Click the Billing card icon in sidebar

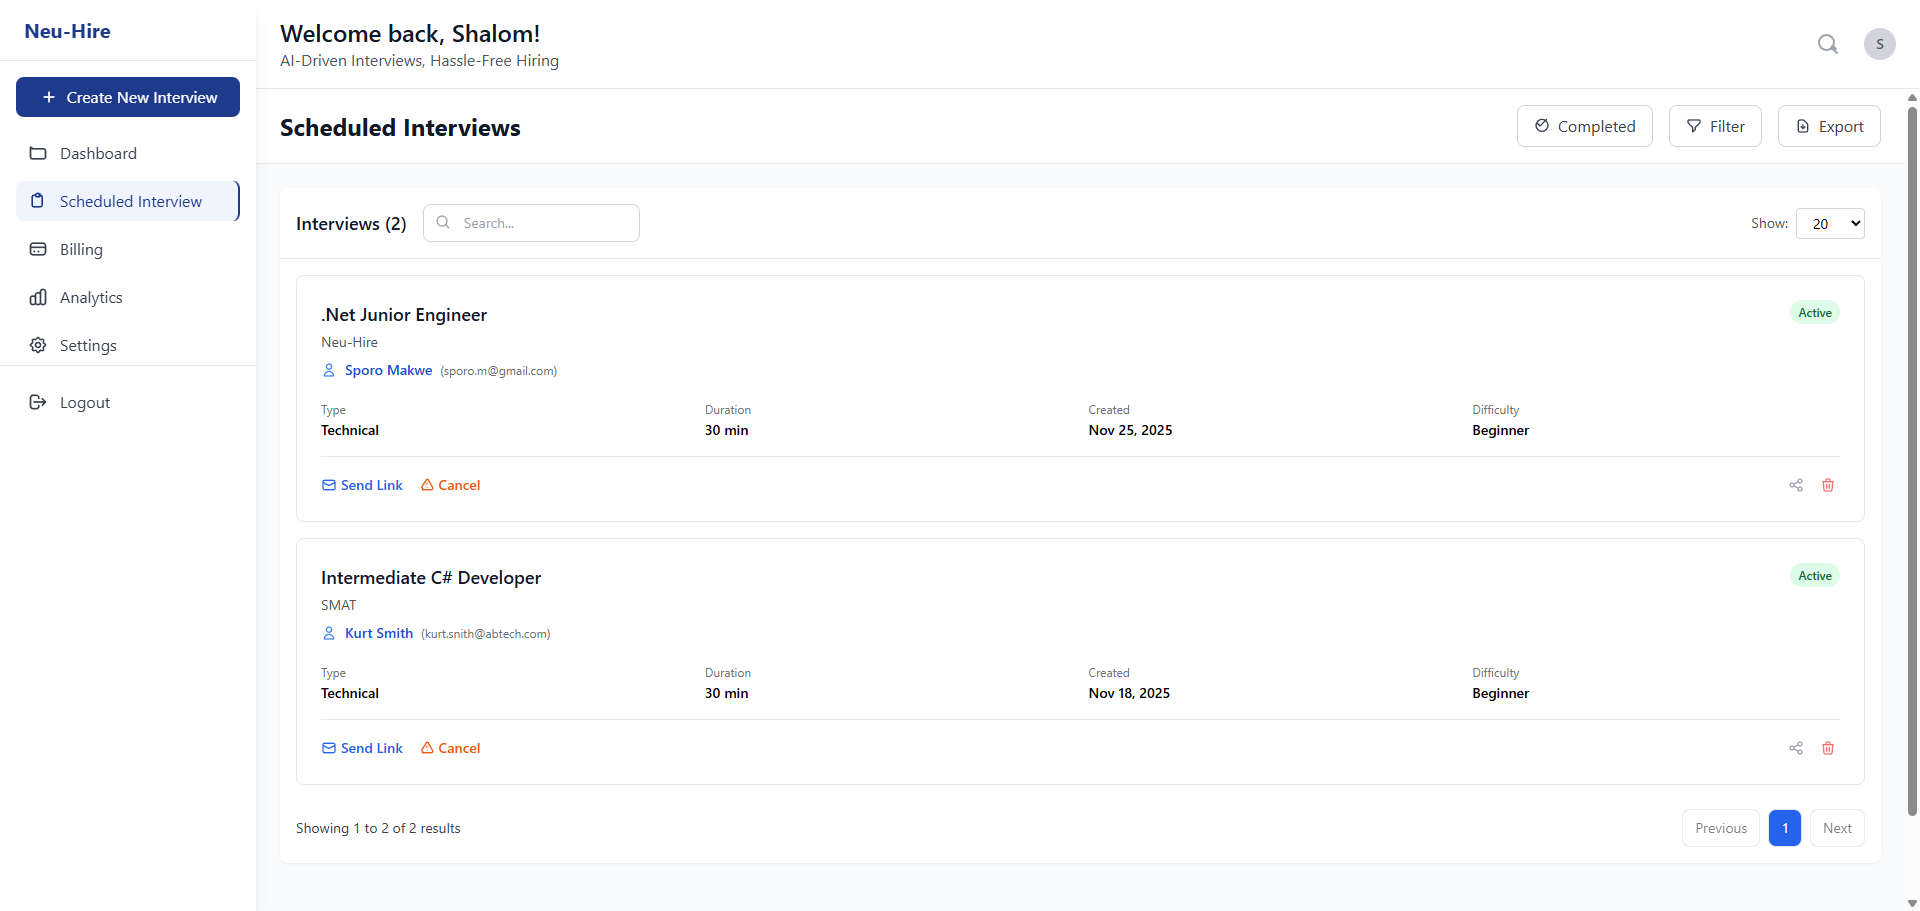click(38, 249)
